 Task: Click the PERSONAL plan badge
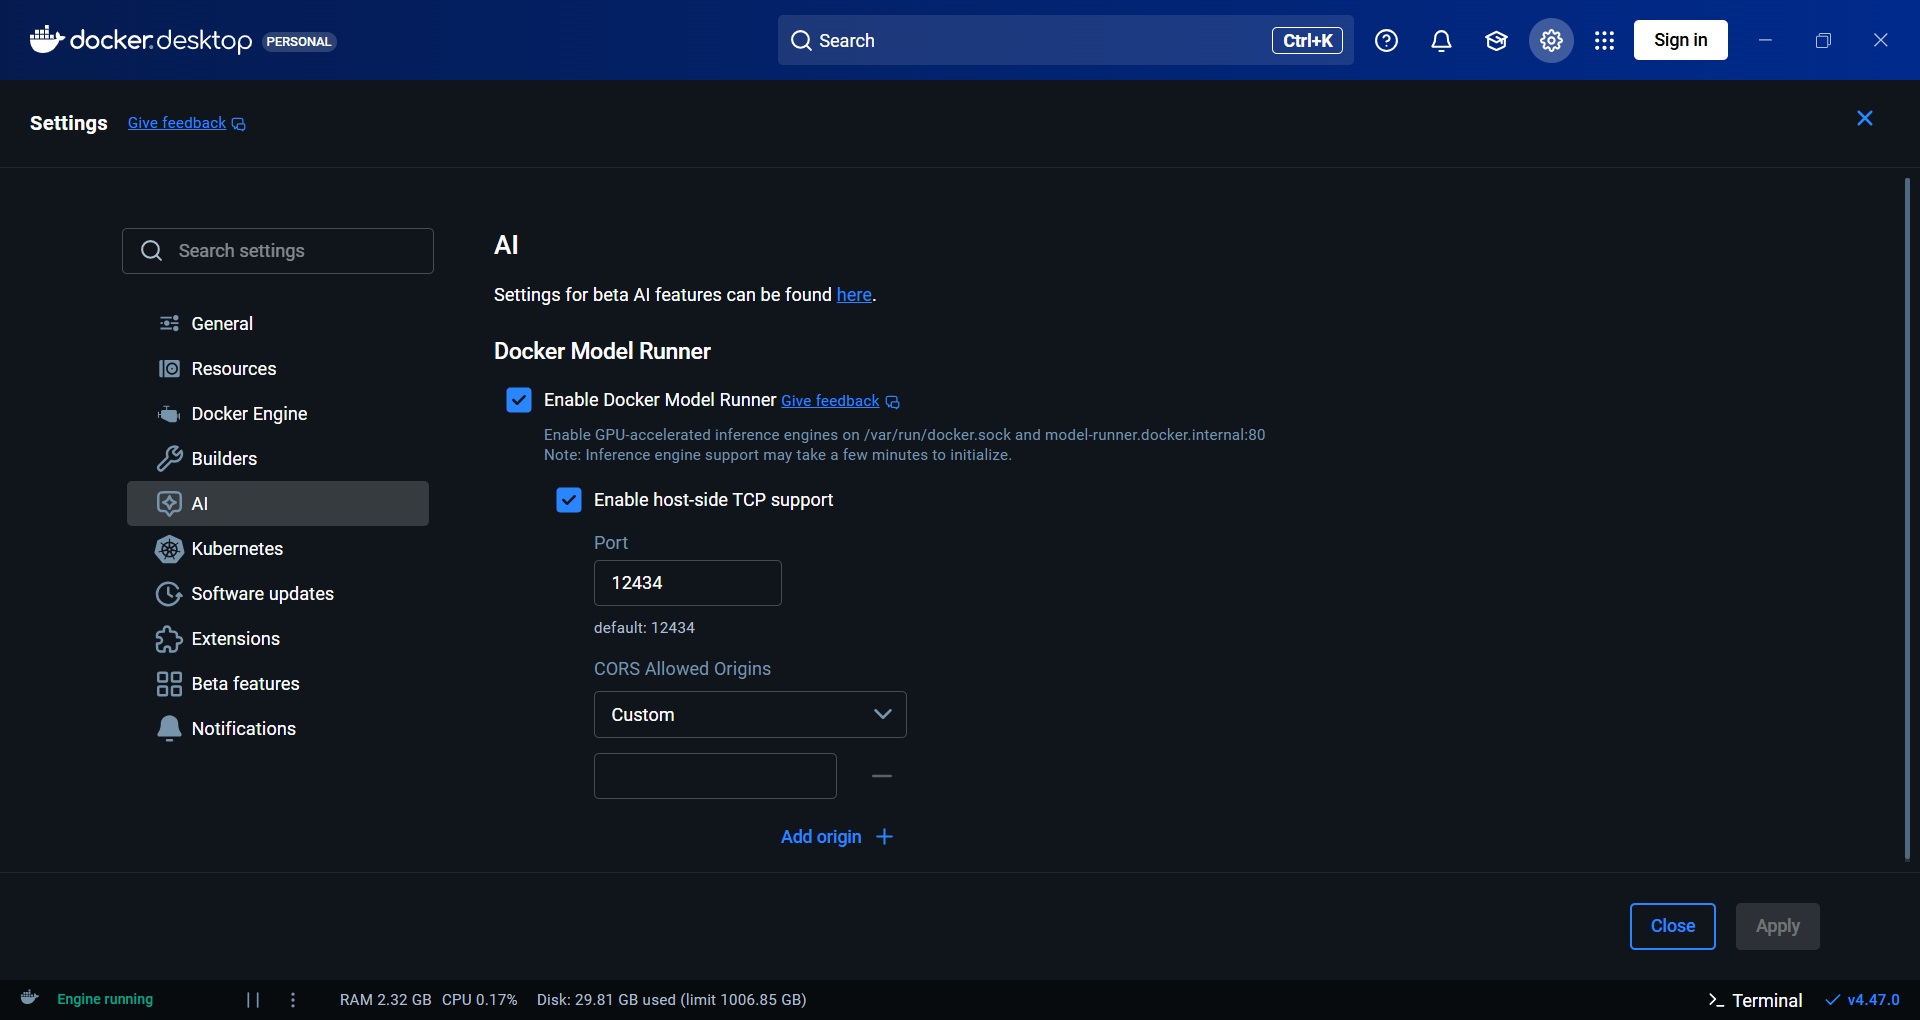(299, 42)
